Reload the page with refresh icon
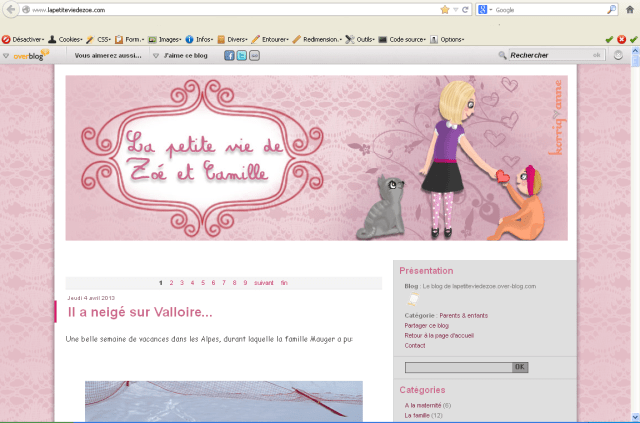The image size is (640, 423). (467, 9)
